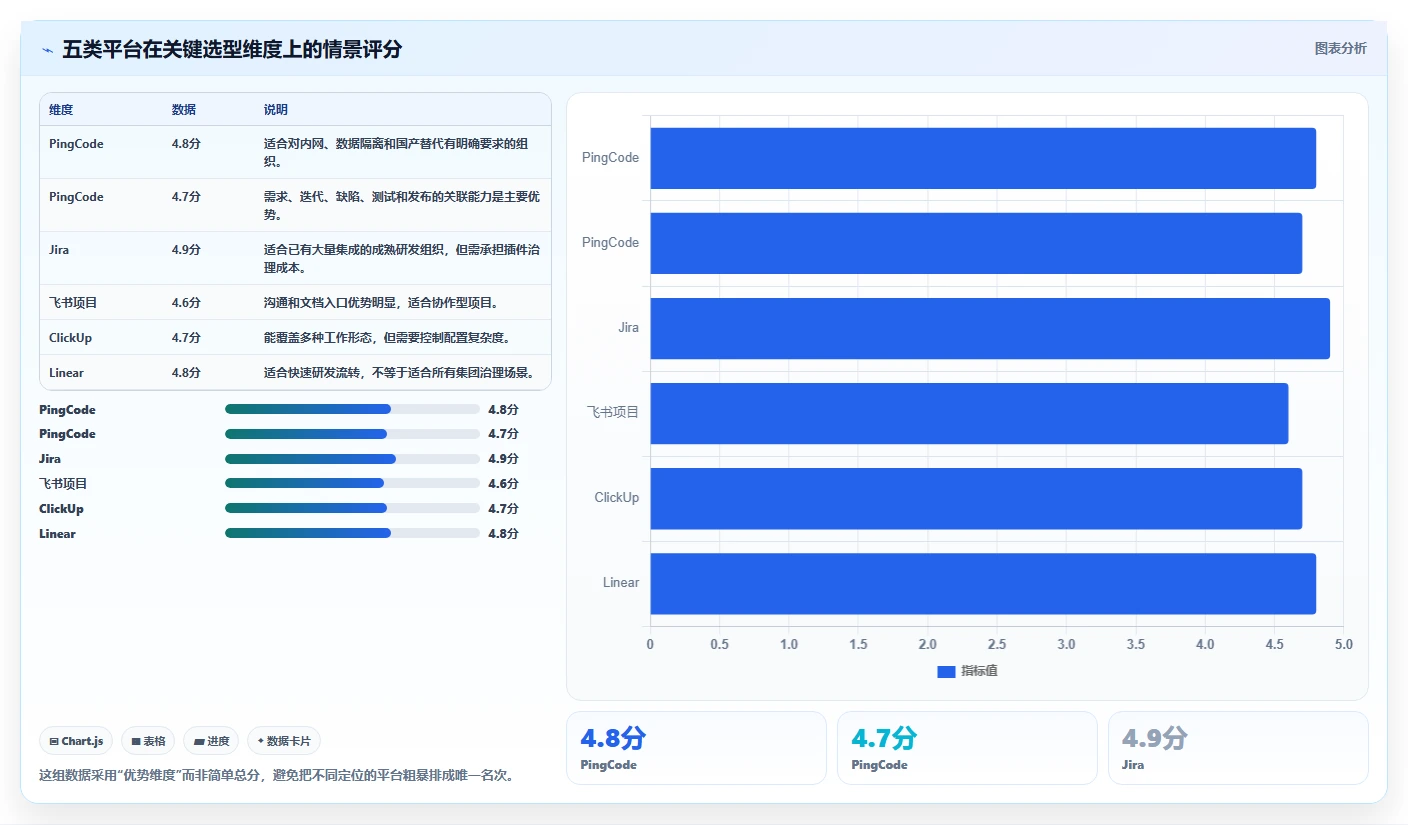Open the 图表分析 label in the header

pos(1340,49)
